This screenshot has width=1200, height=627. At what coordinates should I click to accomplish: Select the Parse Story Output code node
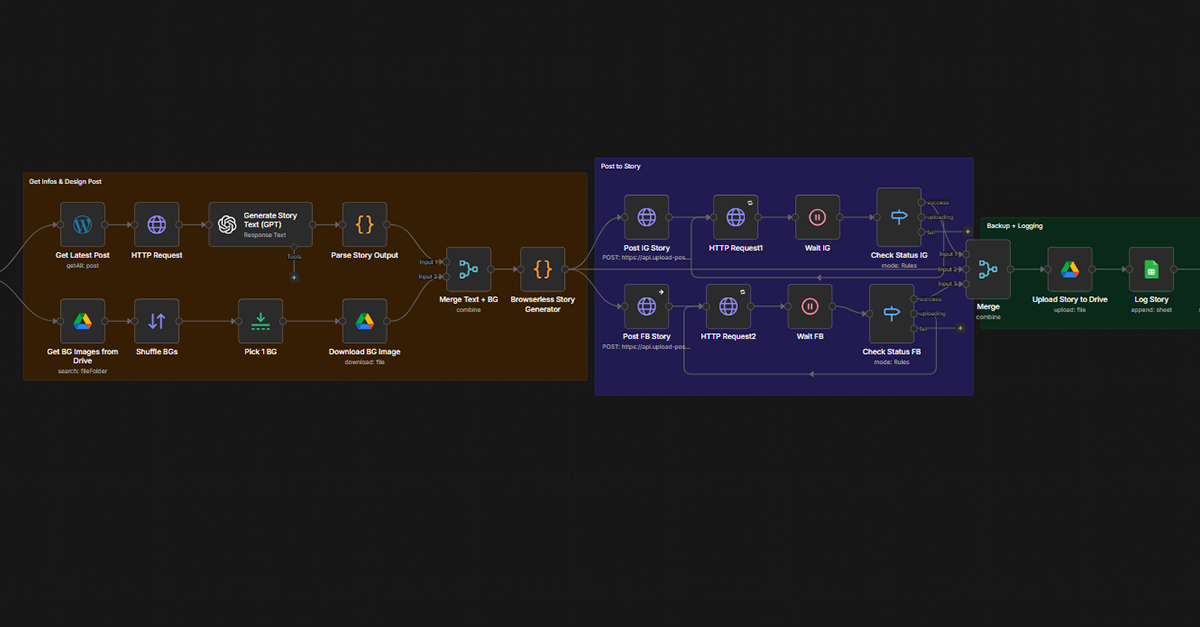point(364,225)
